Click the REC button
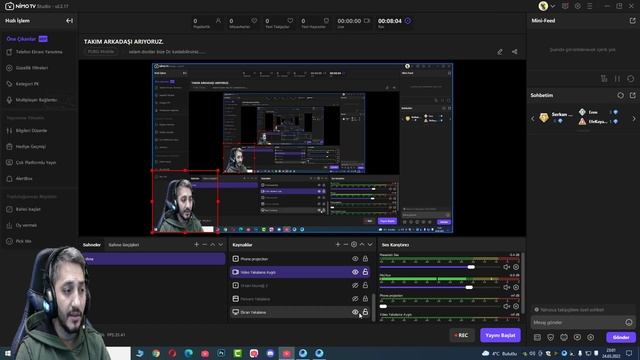Viewport: 640px width, 360px height. (x=462, y=336)
